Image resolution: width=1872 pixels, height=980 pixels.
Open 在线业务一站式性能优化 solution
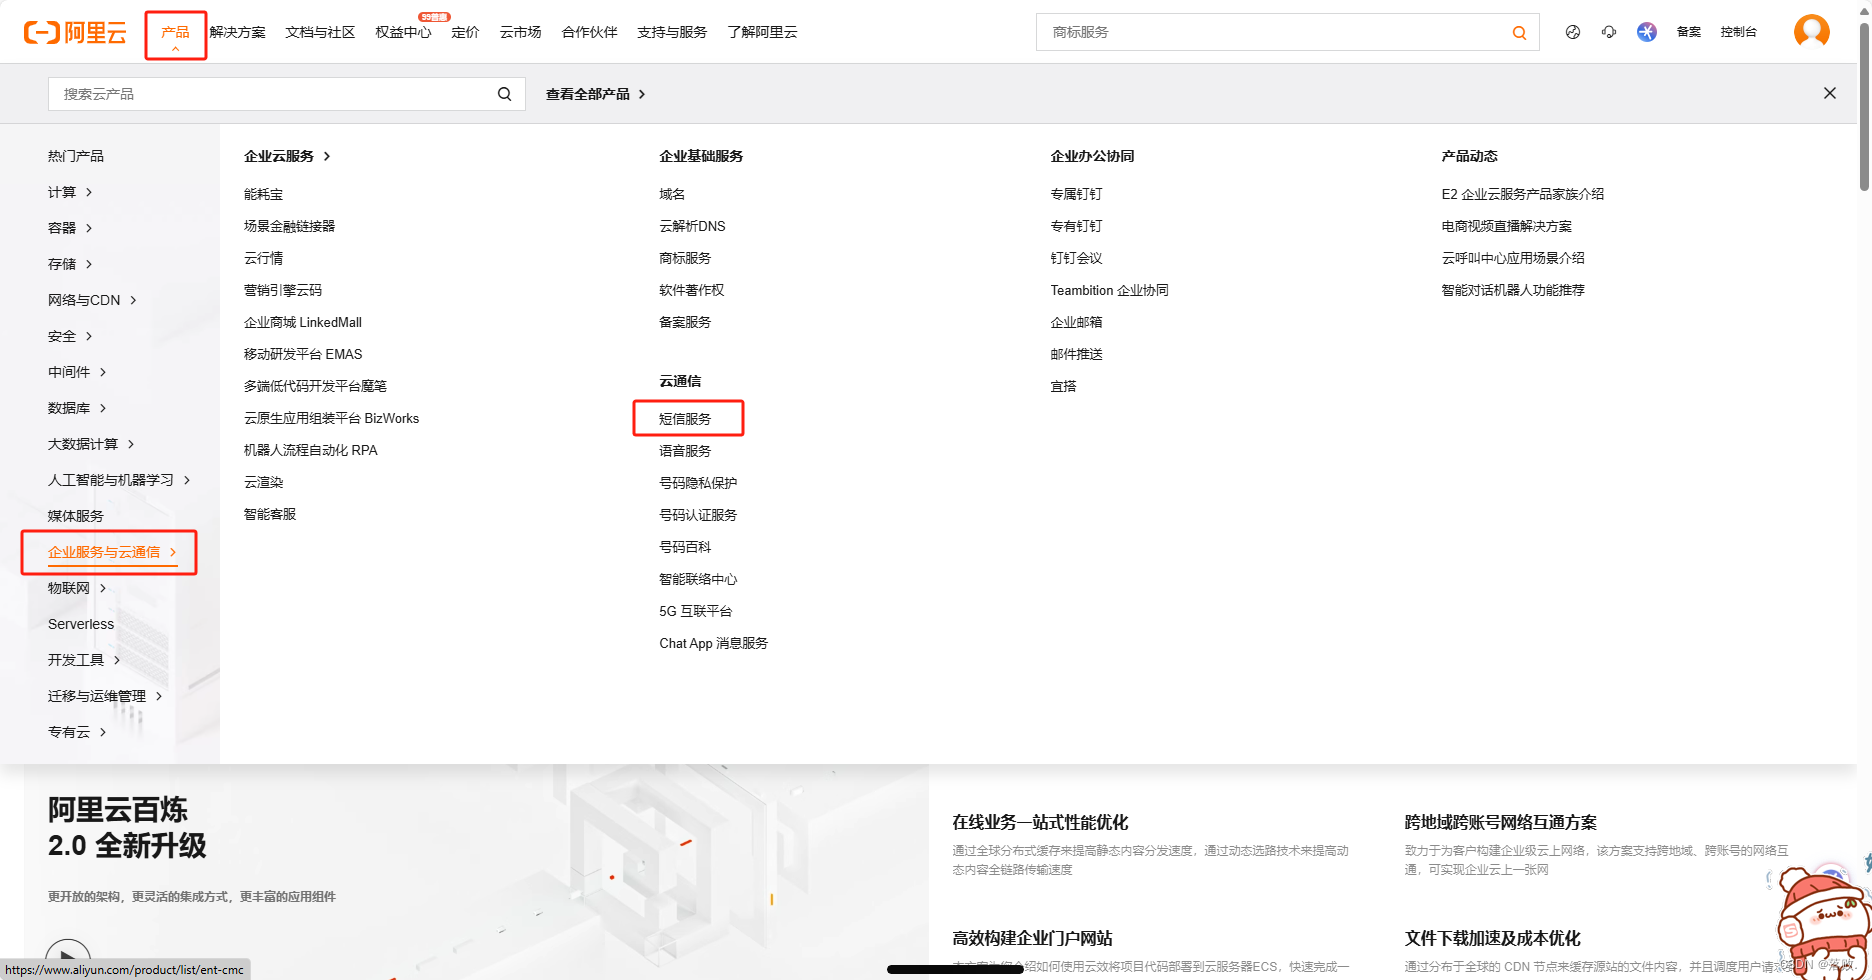click(1040, 822)
